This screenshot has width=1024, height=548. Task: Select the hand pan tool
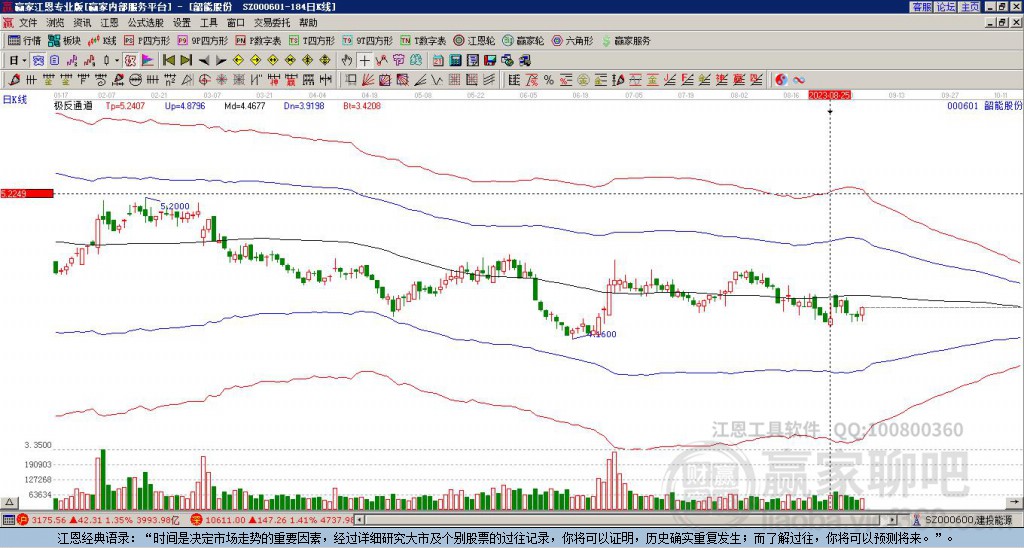click(x=346, y=60)
